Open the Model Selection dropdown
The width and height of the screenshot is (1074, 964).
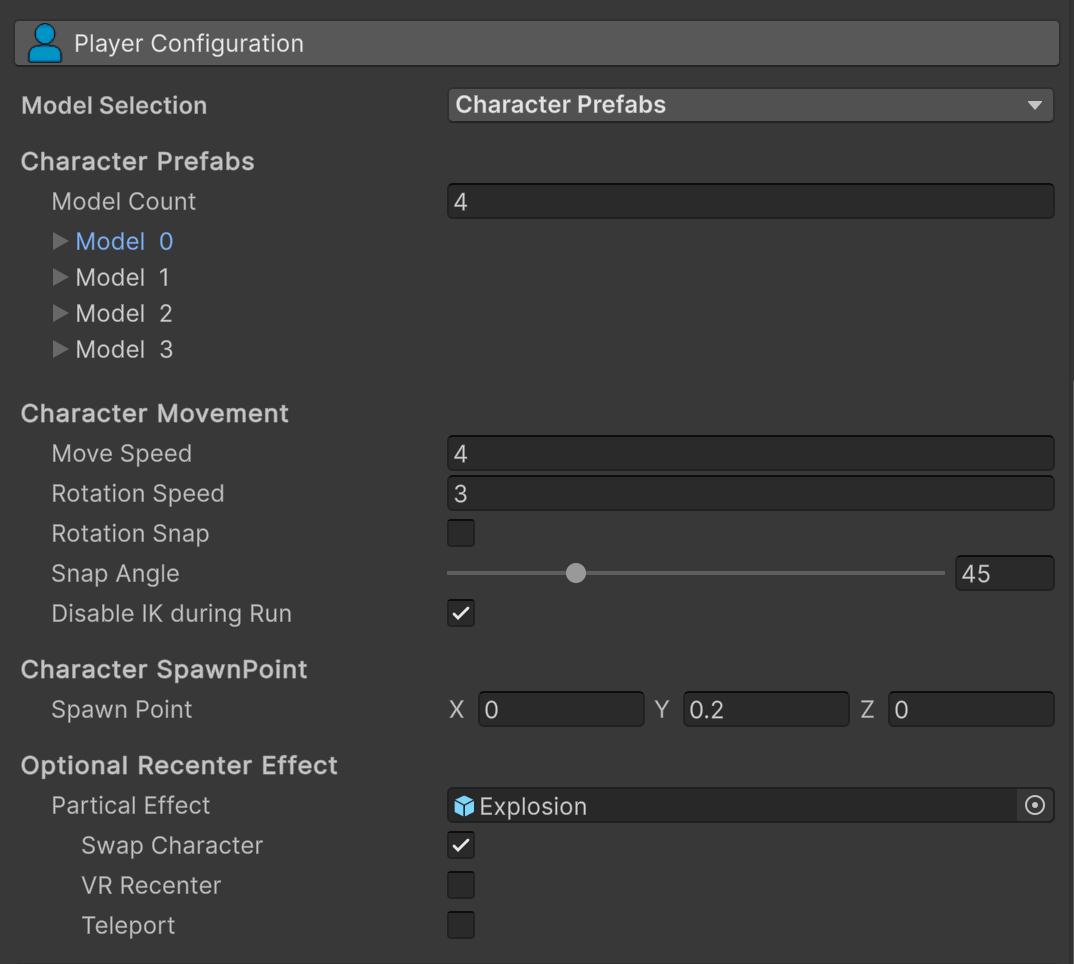[750, 105]
